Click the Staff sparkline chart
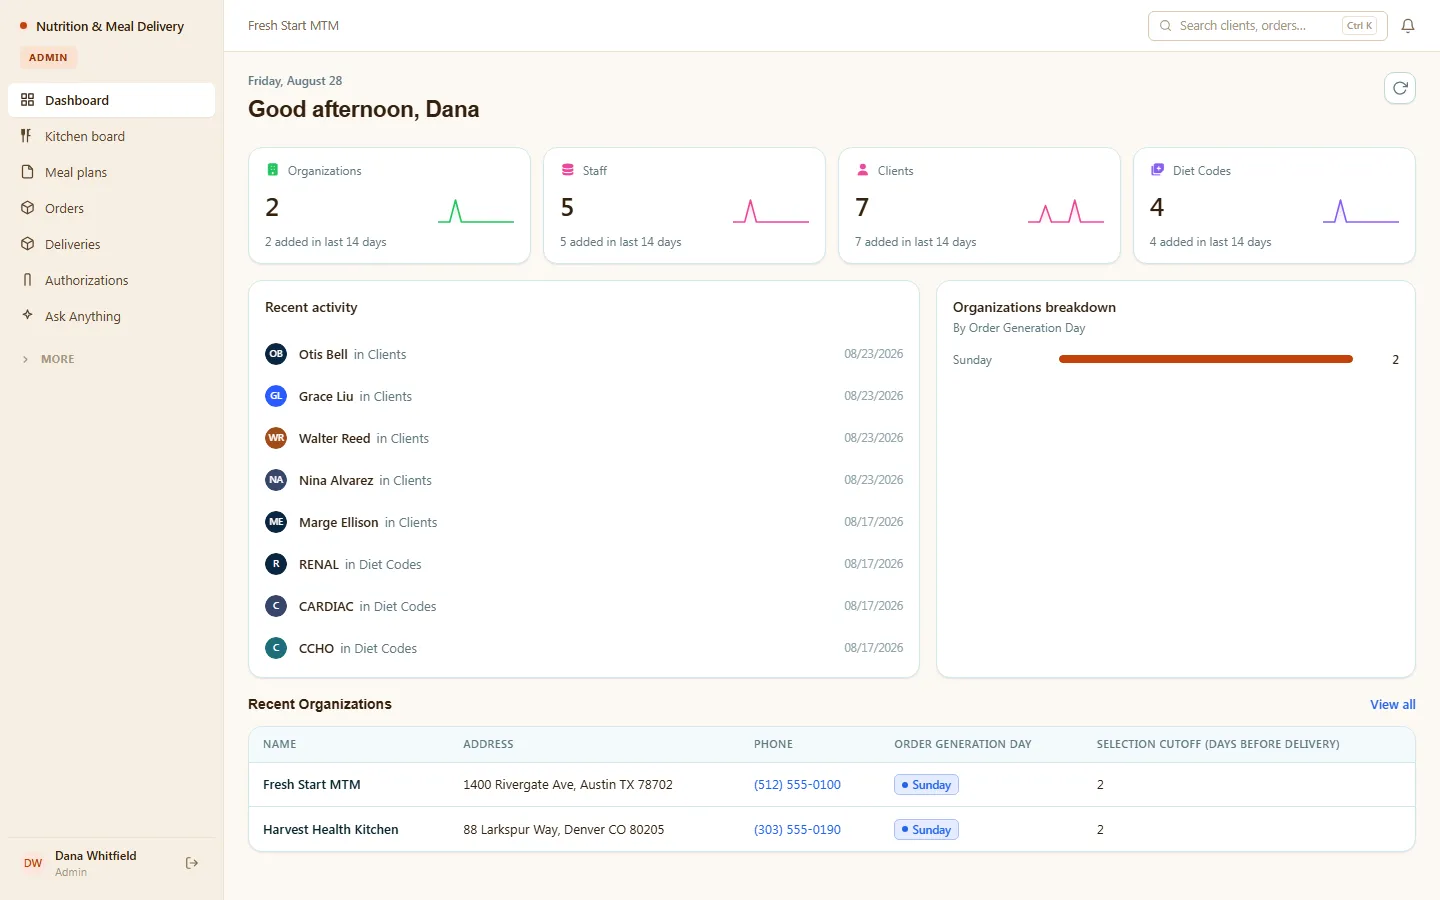Image resolution: width=1440 pixels, height=900 pixels. [771, 211]
